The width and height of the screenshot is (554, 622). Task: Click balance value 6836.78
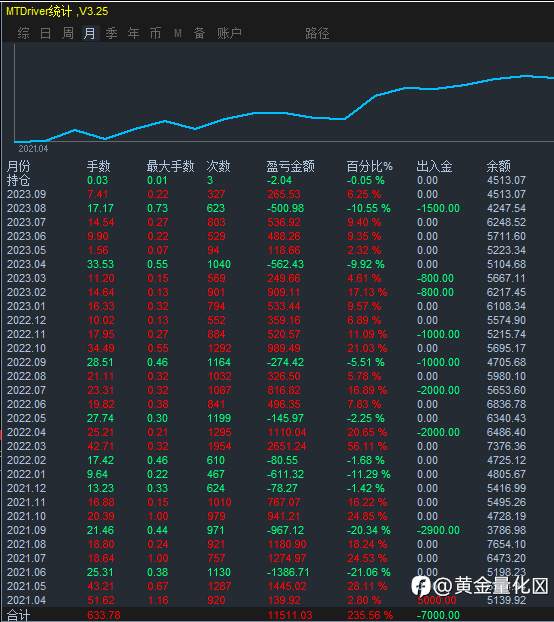pyautogui.click(x=506, y=404)
